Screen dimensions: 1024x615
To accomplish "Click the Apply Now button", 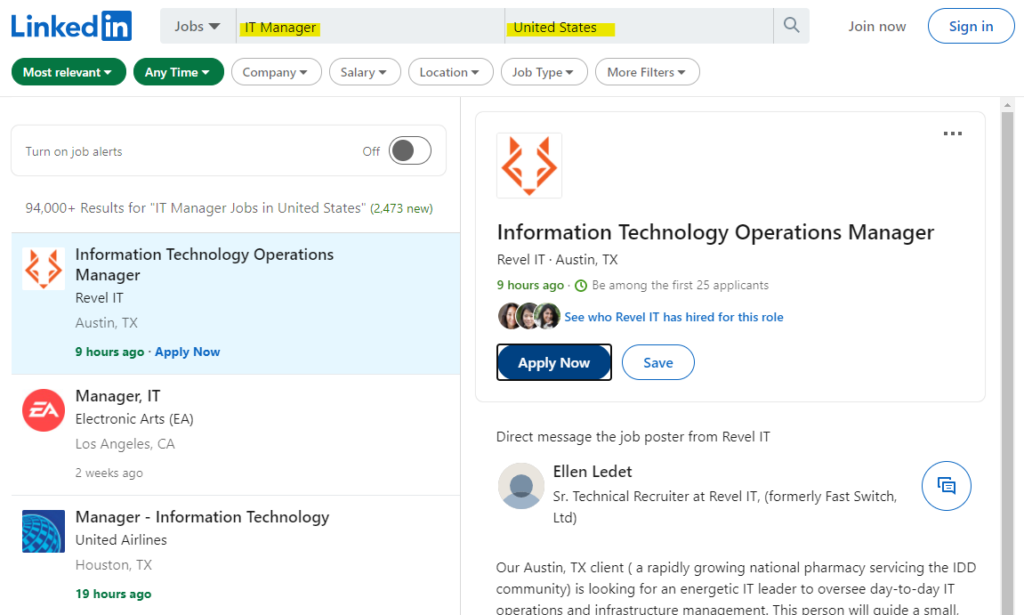I will 554,363.
